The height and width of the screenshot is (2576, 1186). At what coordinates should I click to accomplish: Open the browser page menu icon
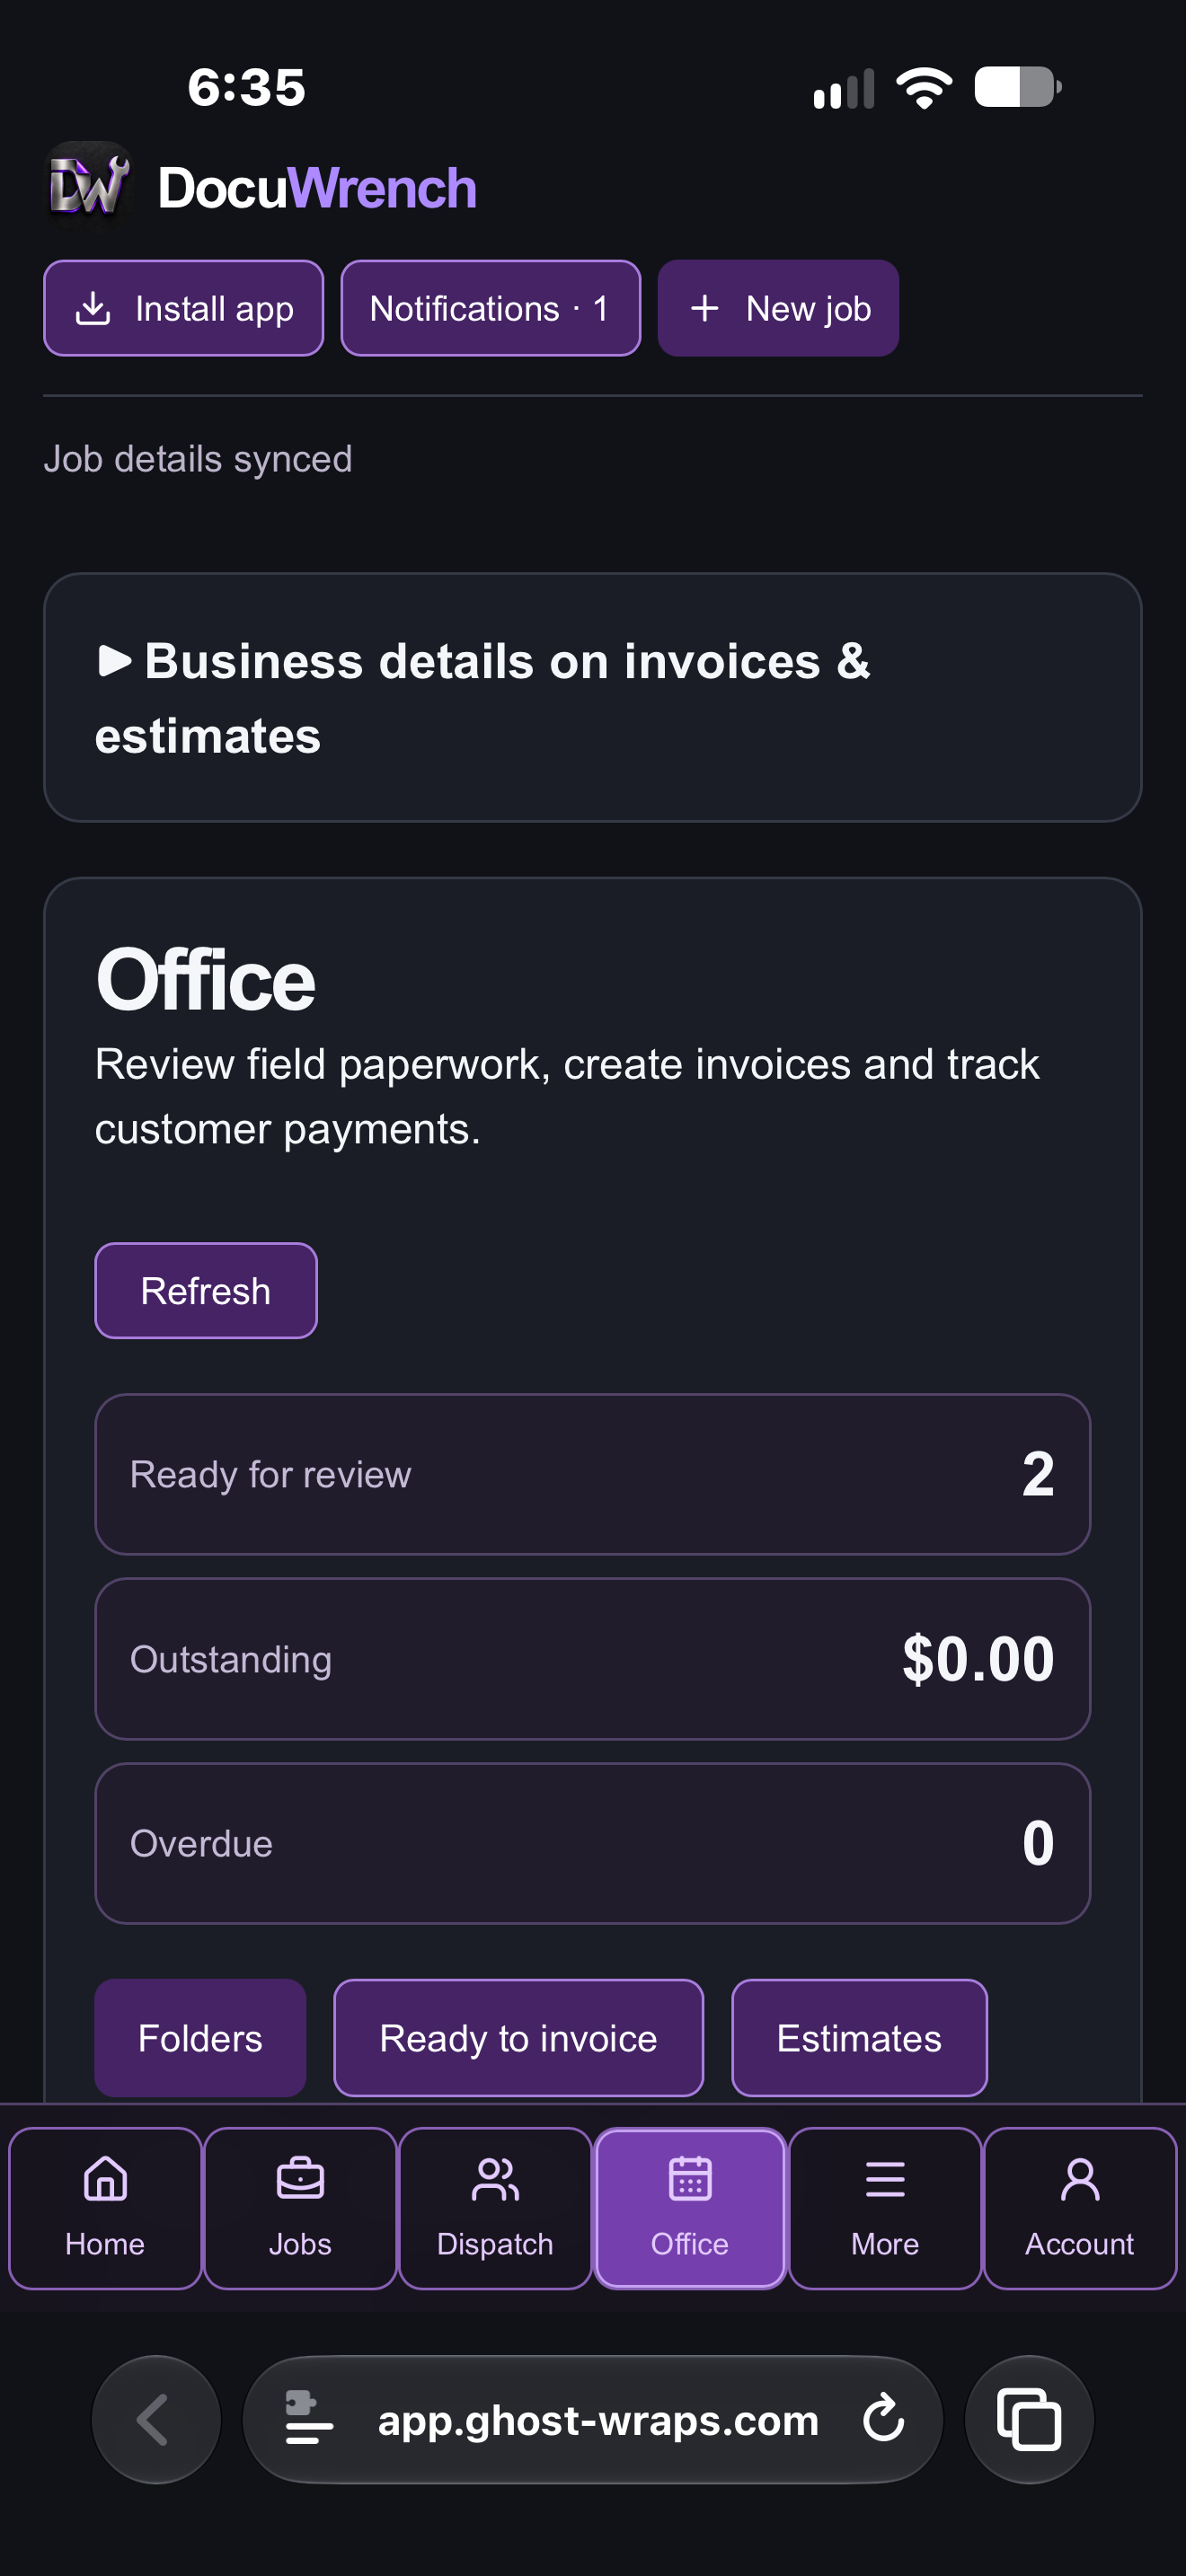tap(309, 2420)
